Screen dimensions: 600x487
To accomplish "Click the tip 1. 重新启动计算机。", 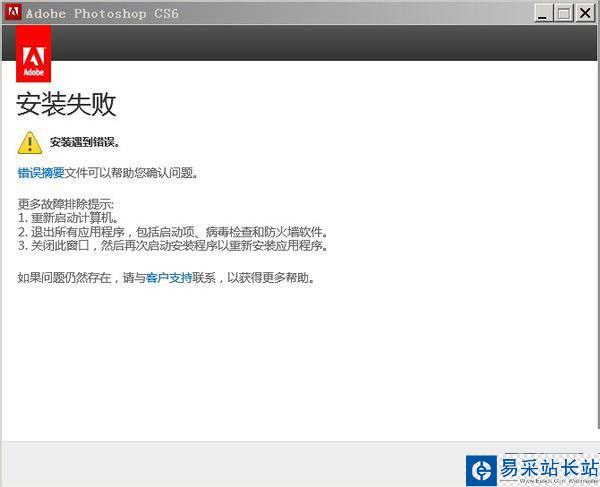I will (68, 218).
